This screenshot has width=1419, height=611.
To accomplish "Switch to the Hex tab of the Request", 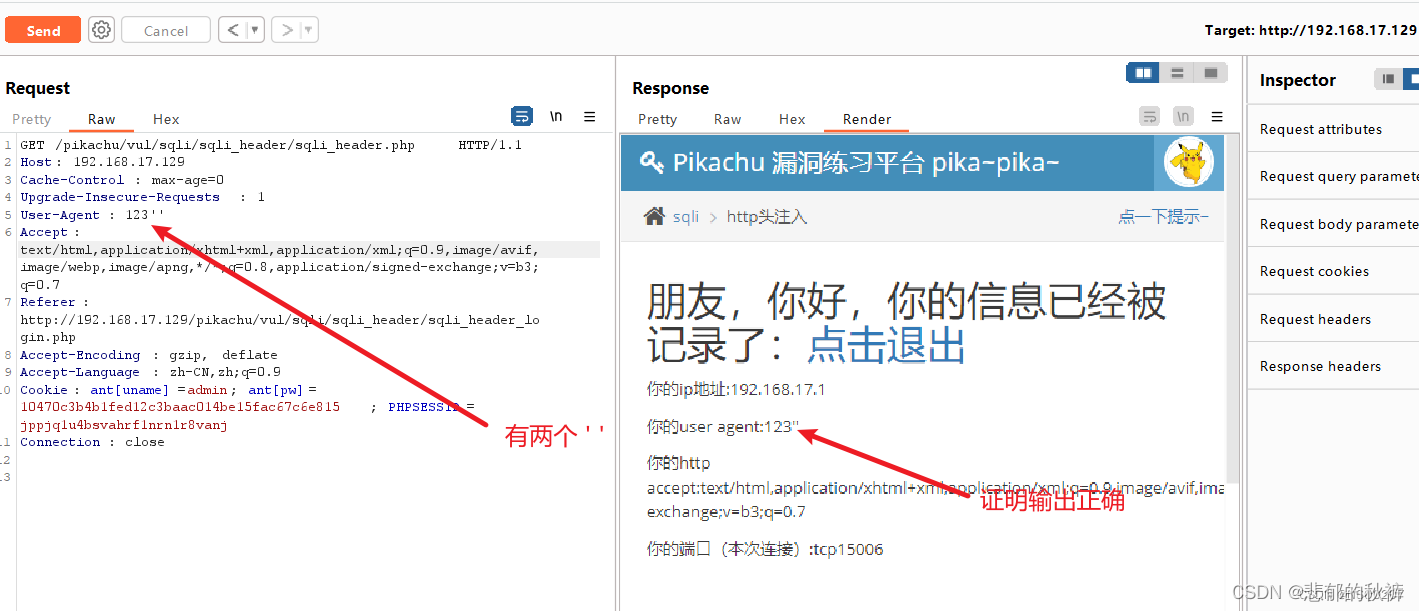I will (x=165, y=119).
